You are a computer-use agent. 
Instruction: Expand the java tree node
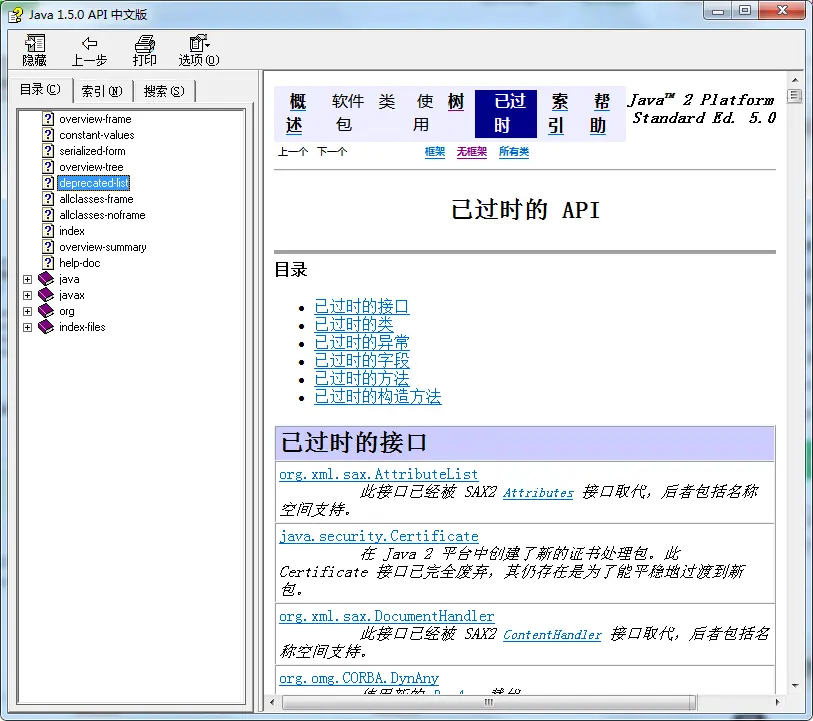[x=28, y=279]
